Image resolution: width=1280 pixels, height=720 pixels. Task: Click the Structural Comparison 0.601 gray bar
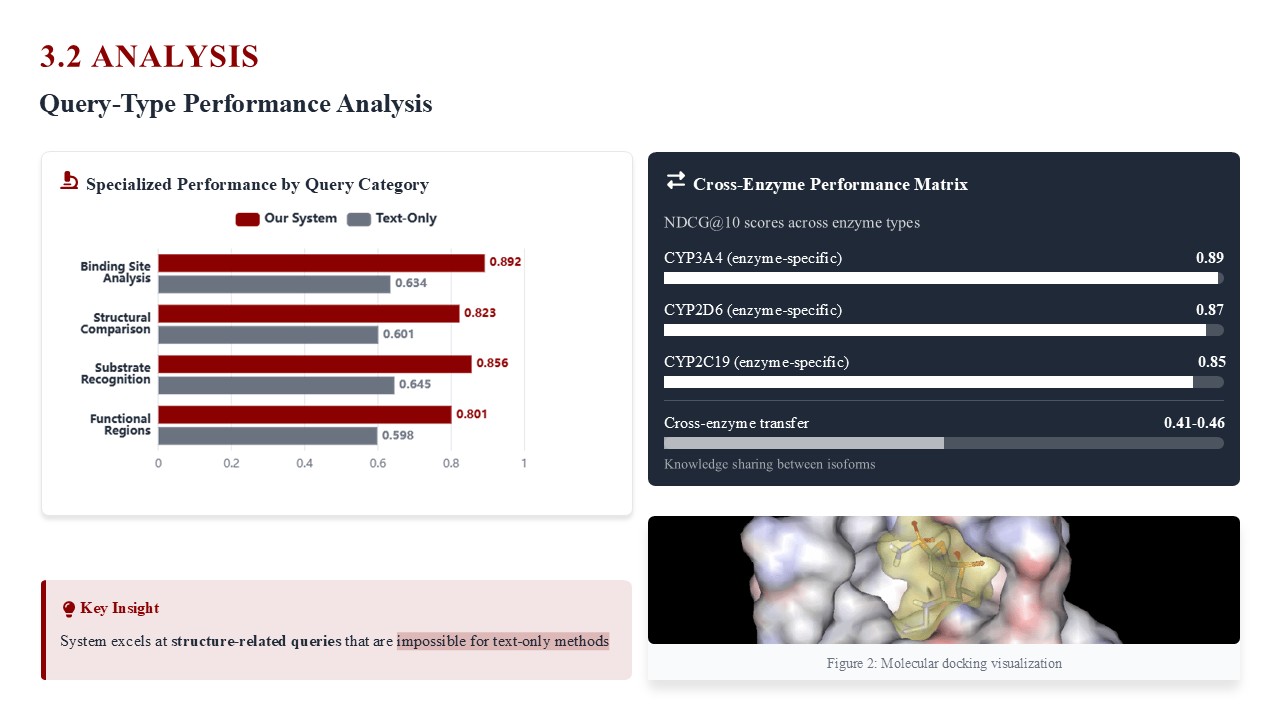click(x=268, y=335)
